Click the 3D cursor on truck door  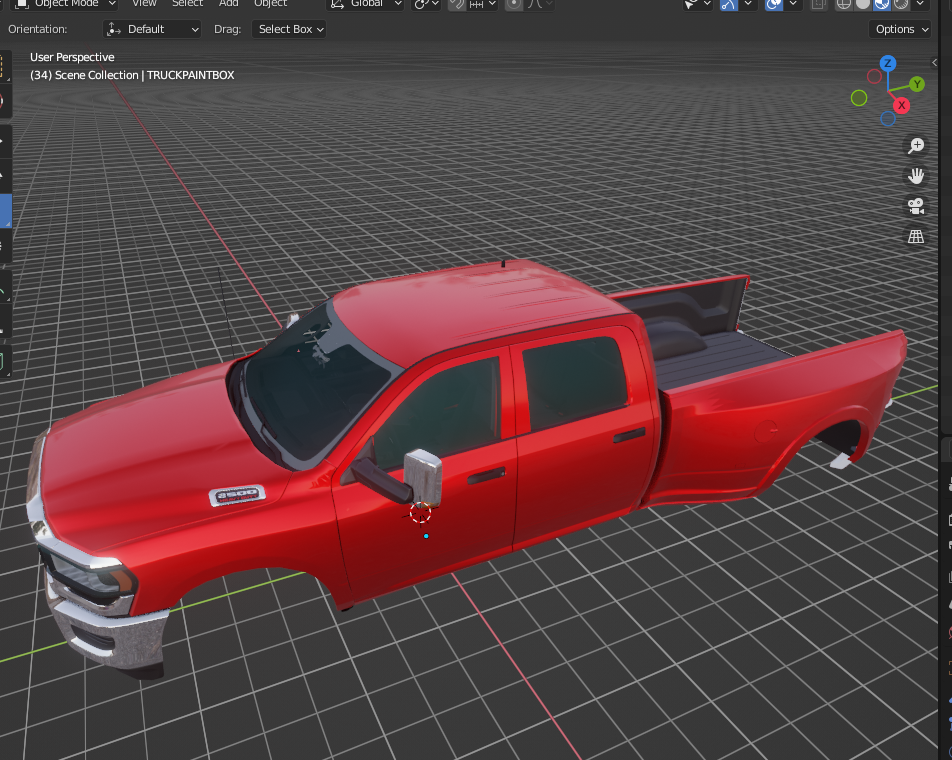pos(420,513)
